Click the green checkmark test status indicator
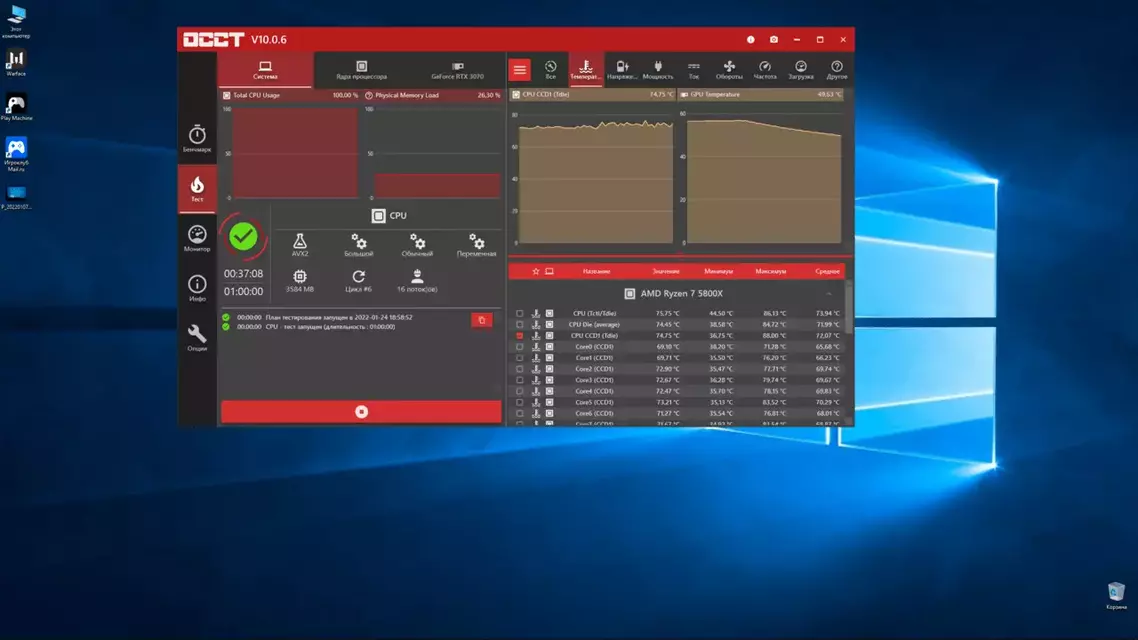 click(243, 237)
